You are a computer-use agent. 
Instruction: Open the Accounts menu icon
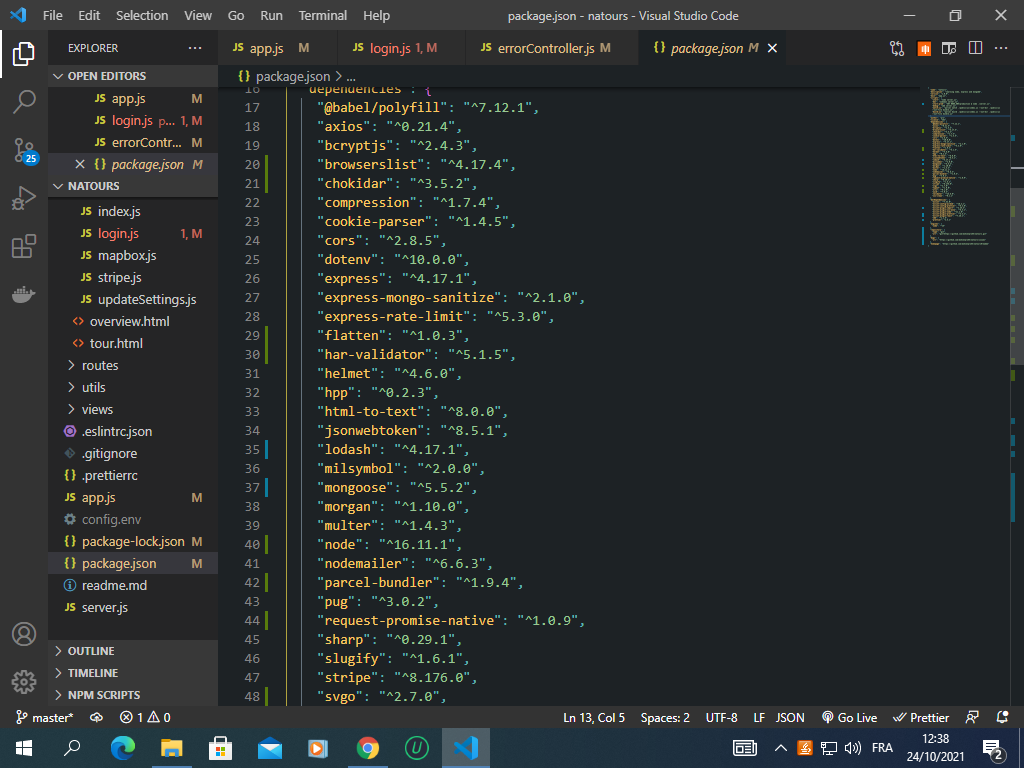pyautogui.click(x=24, y=634)
